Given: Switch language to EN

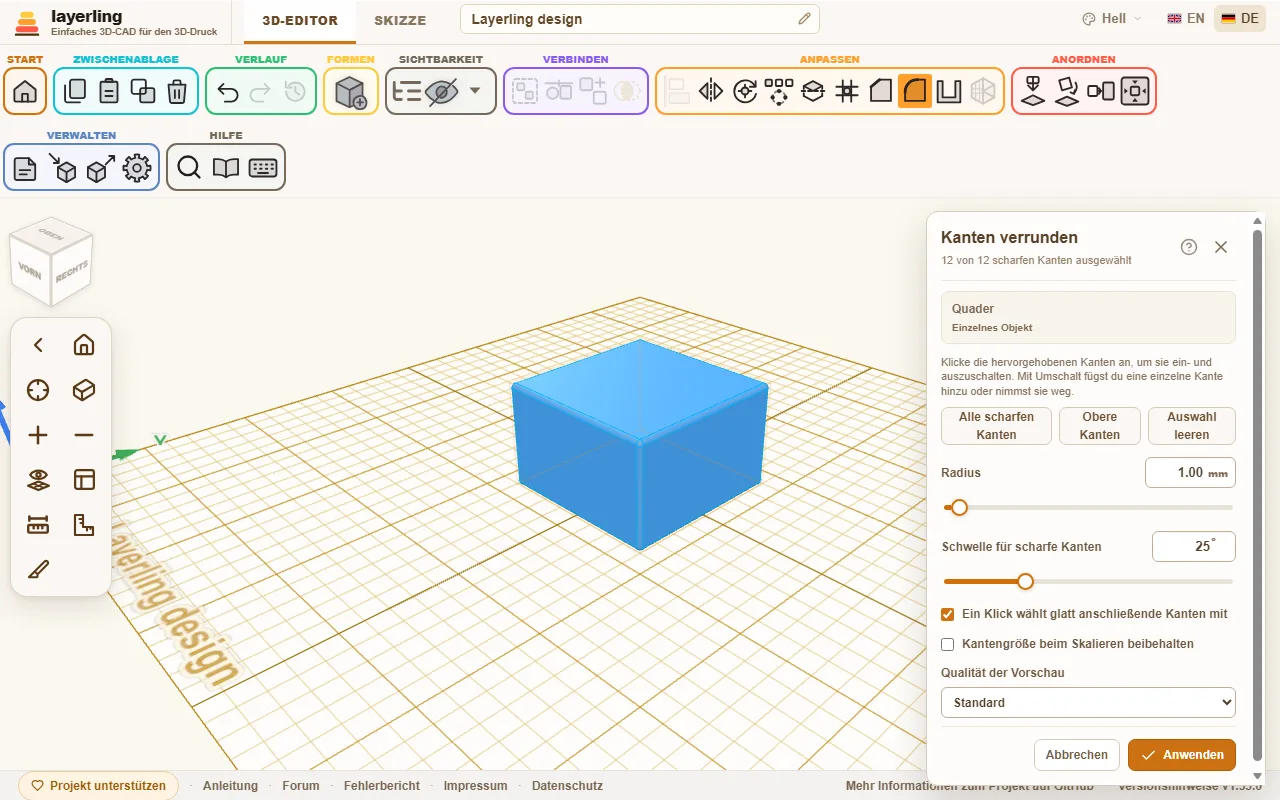Looking at the screenshot, I should tap(1186, 19).
